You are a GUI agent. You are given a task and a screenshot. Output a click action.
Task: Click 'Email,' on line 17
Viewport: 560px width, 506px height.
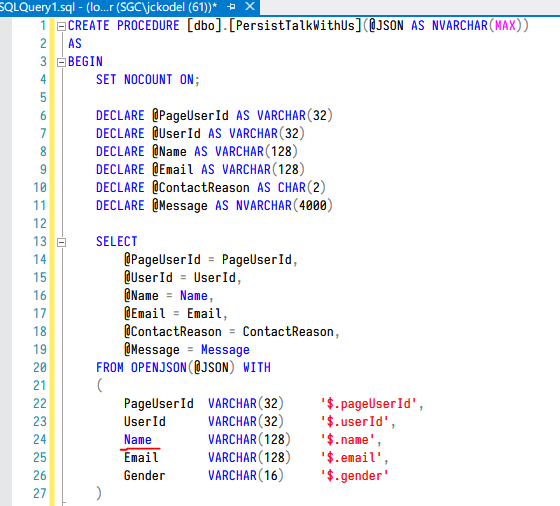[207, 314]
